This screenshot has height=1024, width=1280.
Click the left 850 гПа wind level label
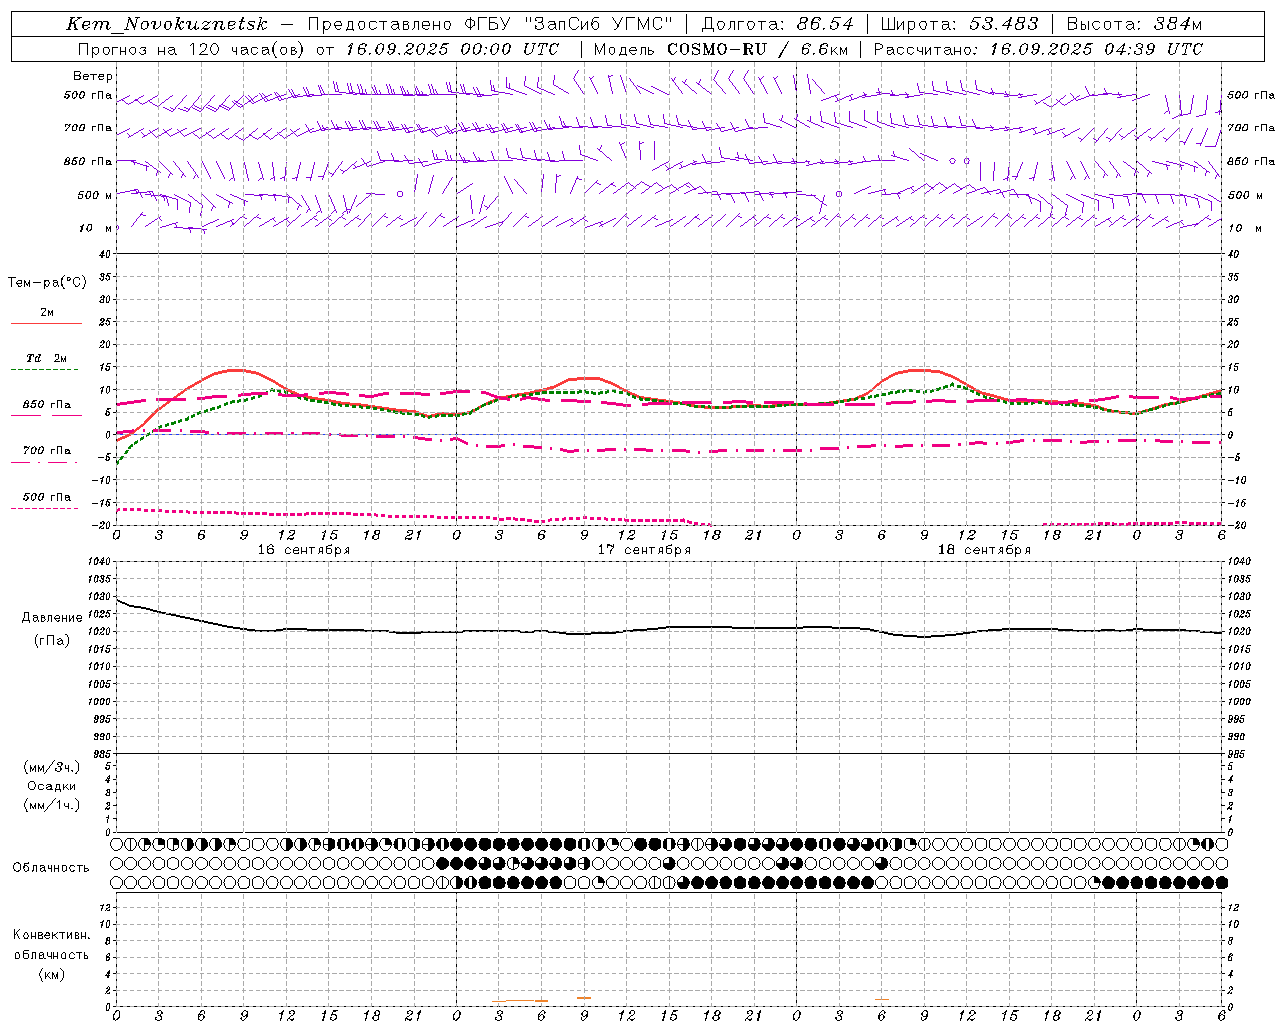pyautogui.click(x=88, y=161)
